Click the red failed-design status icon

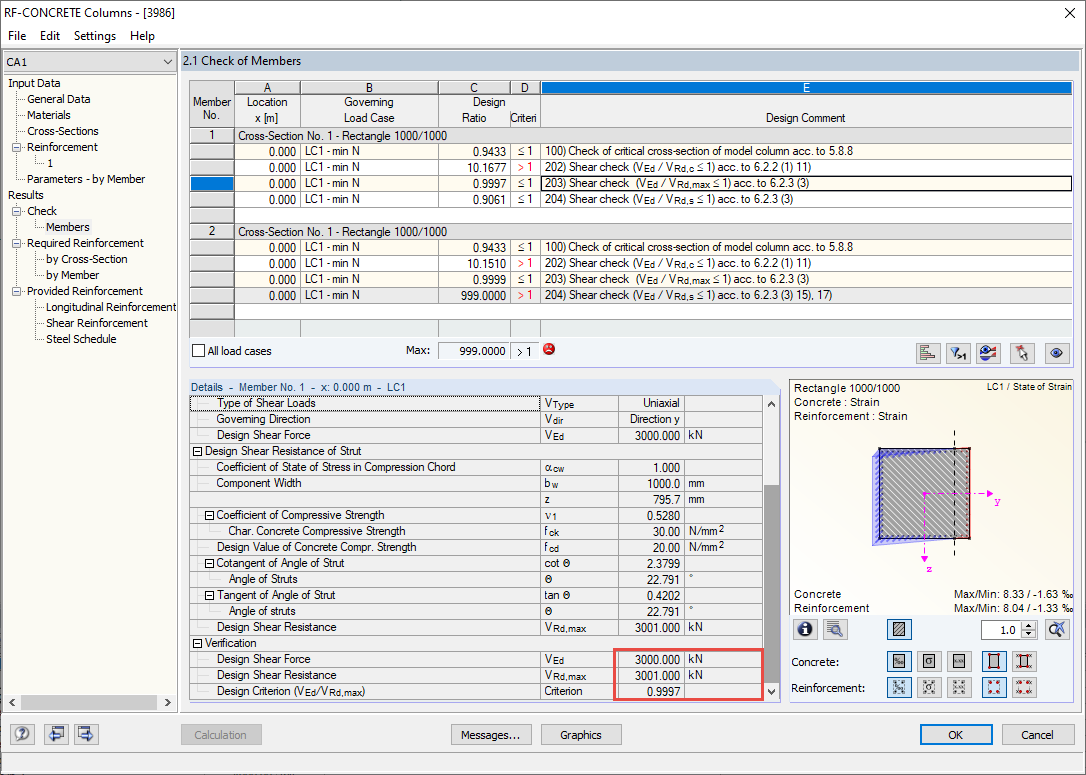pyautogui.click(x=549, y=349)
